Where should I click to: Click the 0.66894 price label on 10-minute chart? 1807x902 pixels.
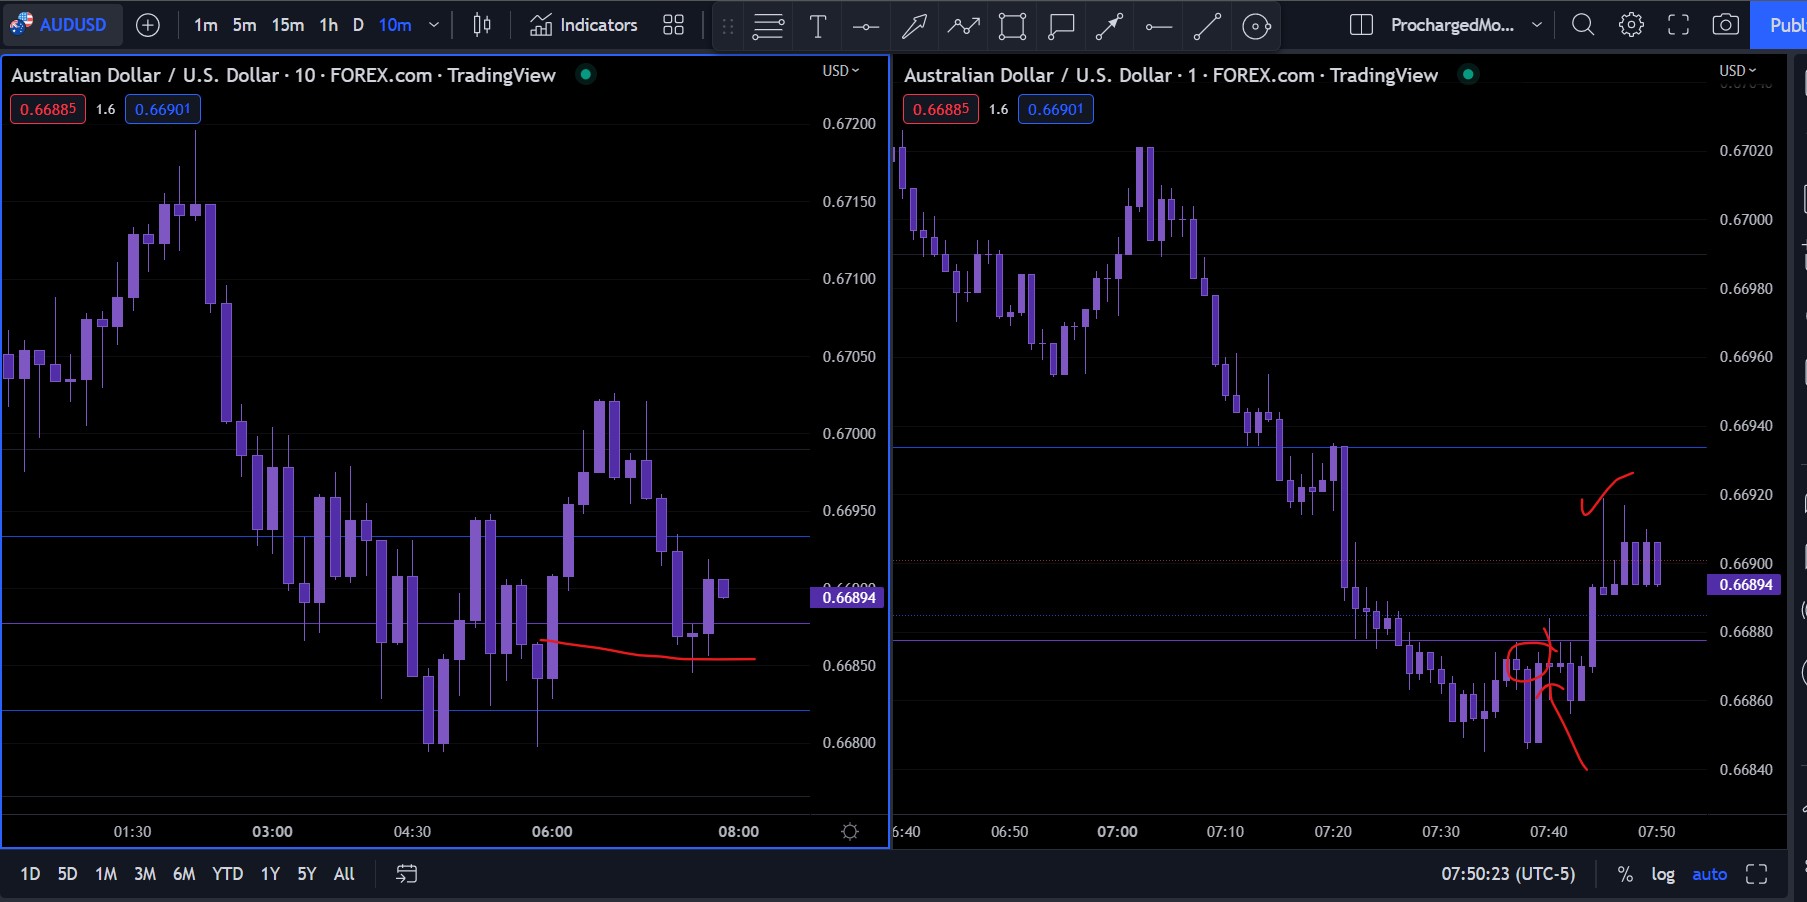[x=849, y=598]
